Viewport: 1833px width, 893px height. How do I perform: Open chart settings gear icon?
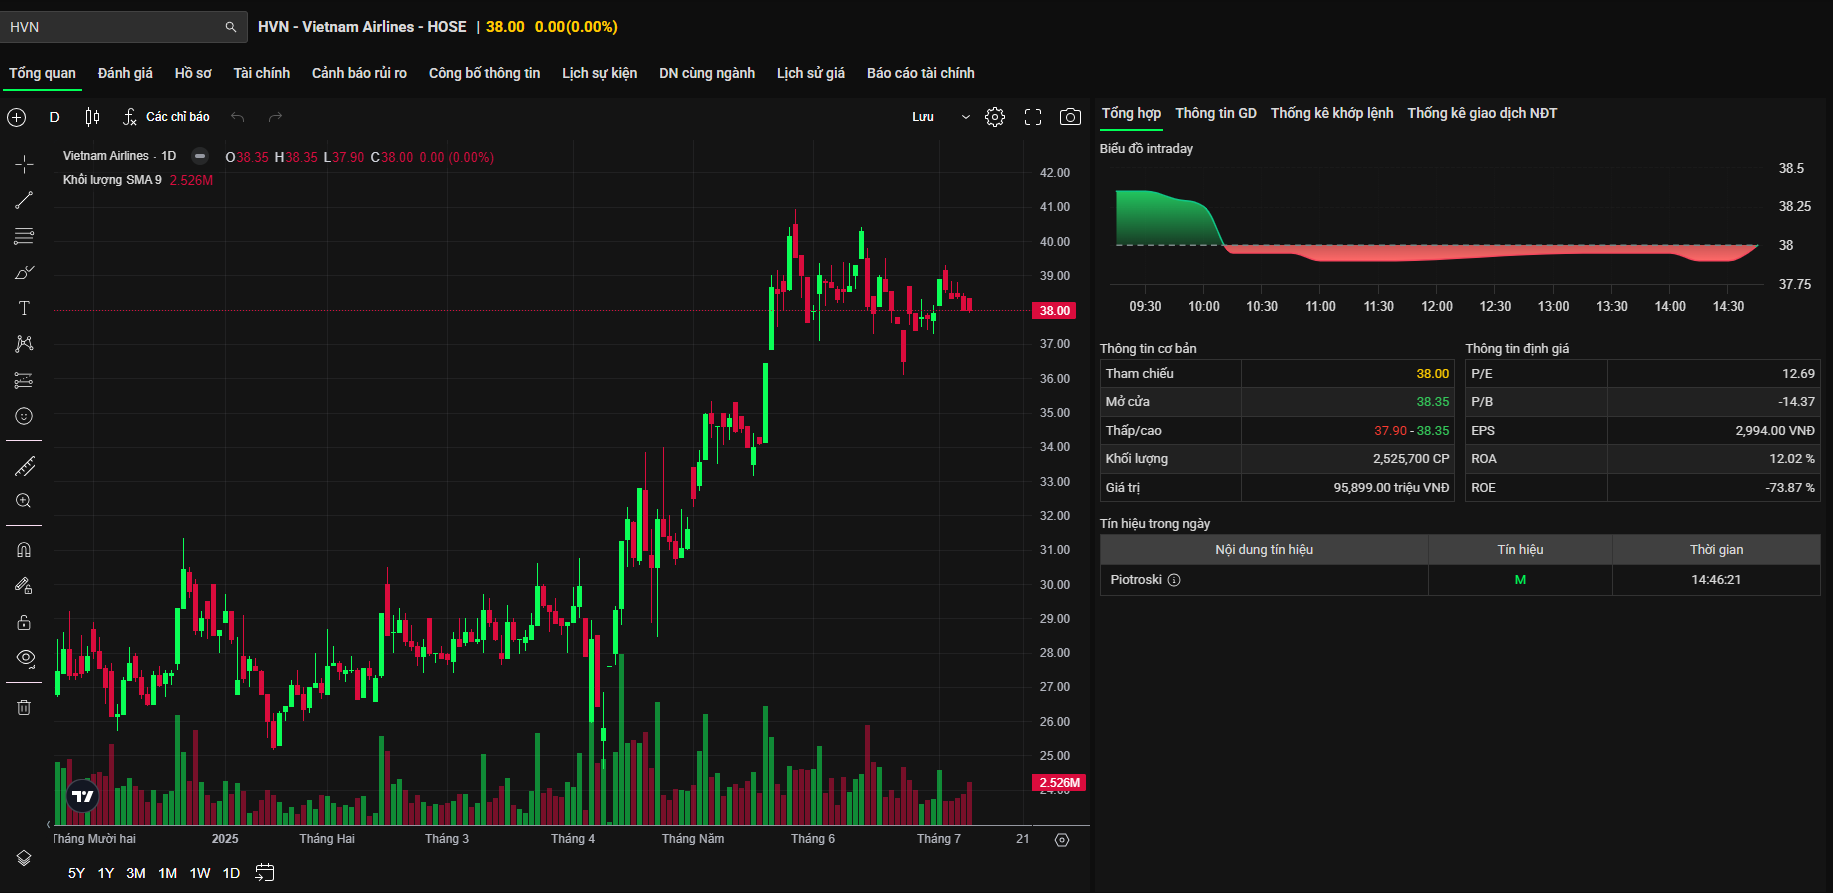coord(995,117)
